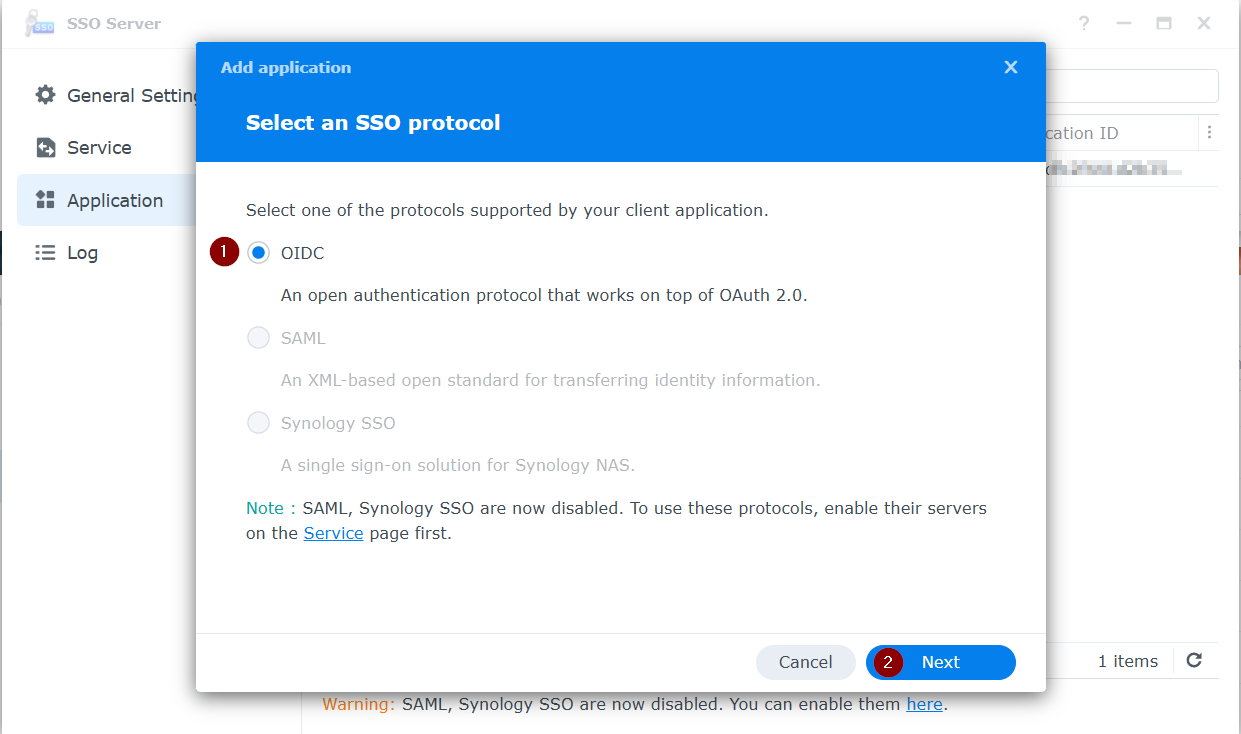Open the Service section in sidebar
Screen dimensions: 1241x734
[x=109, y=147]
